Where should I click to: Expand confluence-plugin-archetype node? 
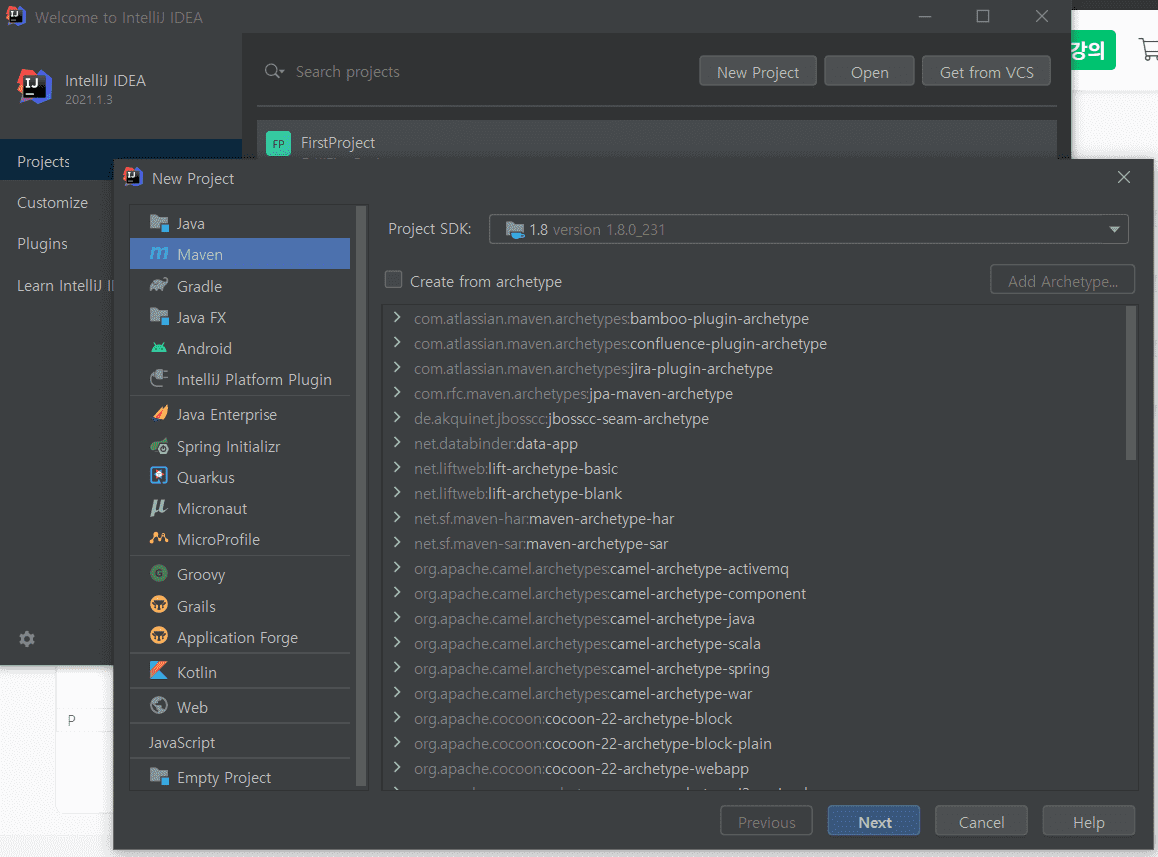397,343
